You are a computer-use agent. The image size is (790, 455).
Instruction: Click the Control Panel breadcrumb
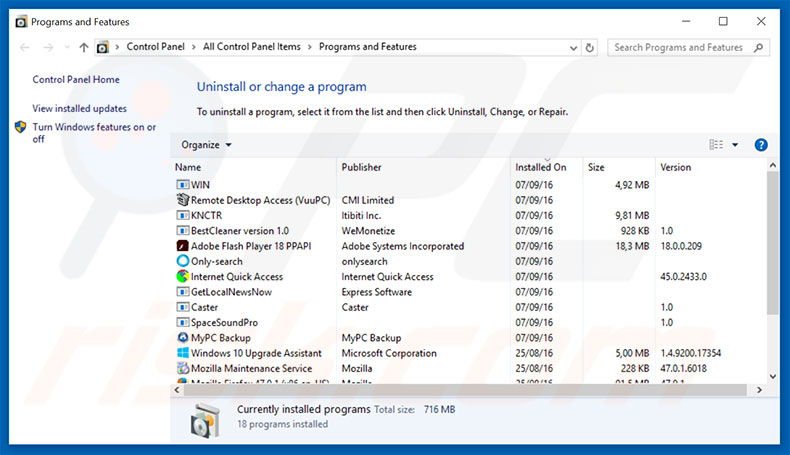point(155,47)
